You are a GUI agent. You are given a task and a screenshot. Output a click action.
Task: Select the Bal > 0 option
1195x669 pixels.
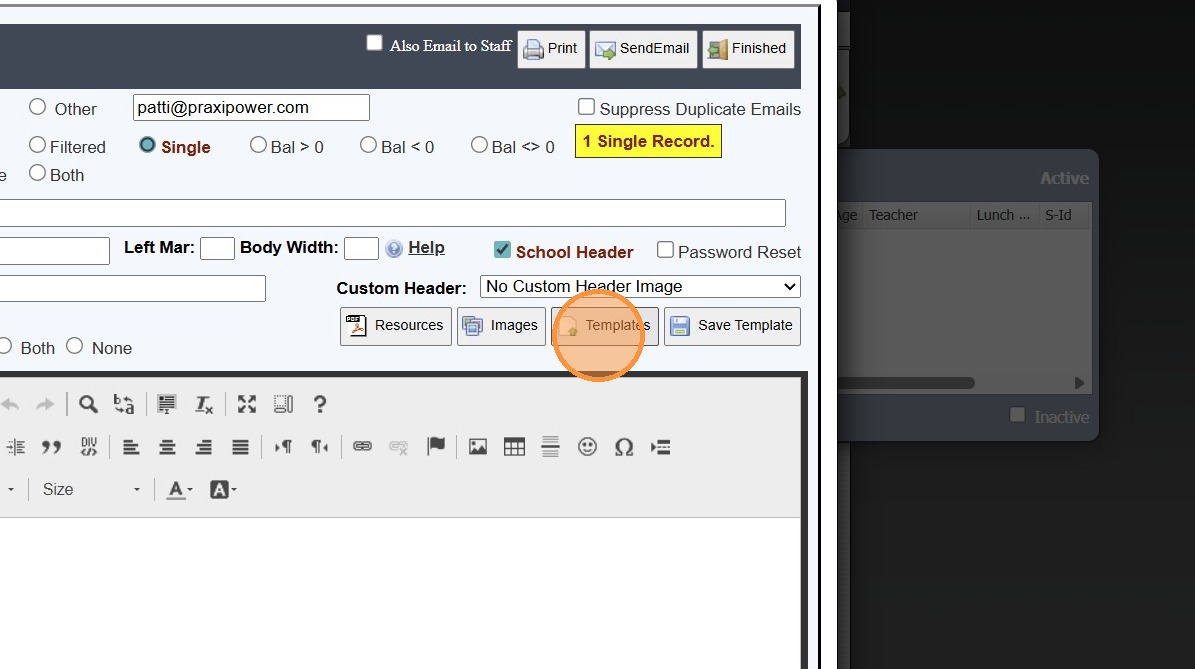[x=258, y=145]
